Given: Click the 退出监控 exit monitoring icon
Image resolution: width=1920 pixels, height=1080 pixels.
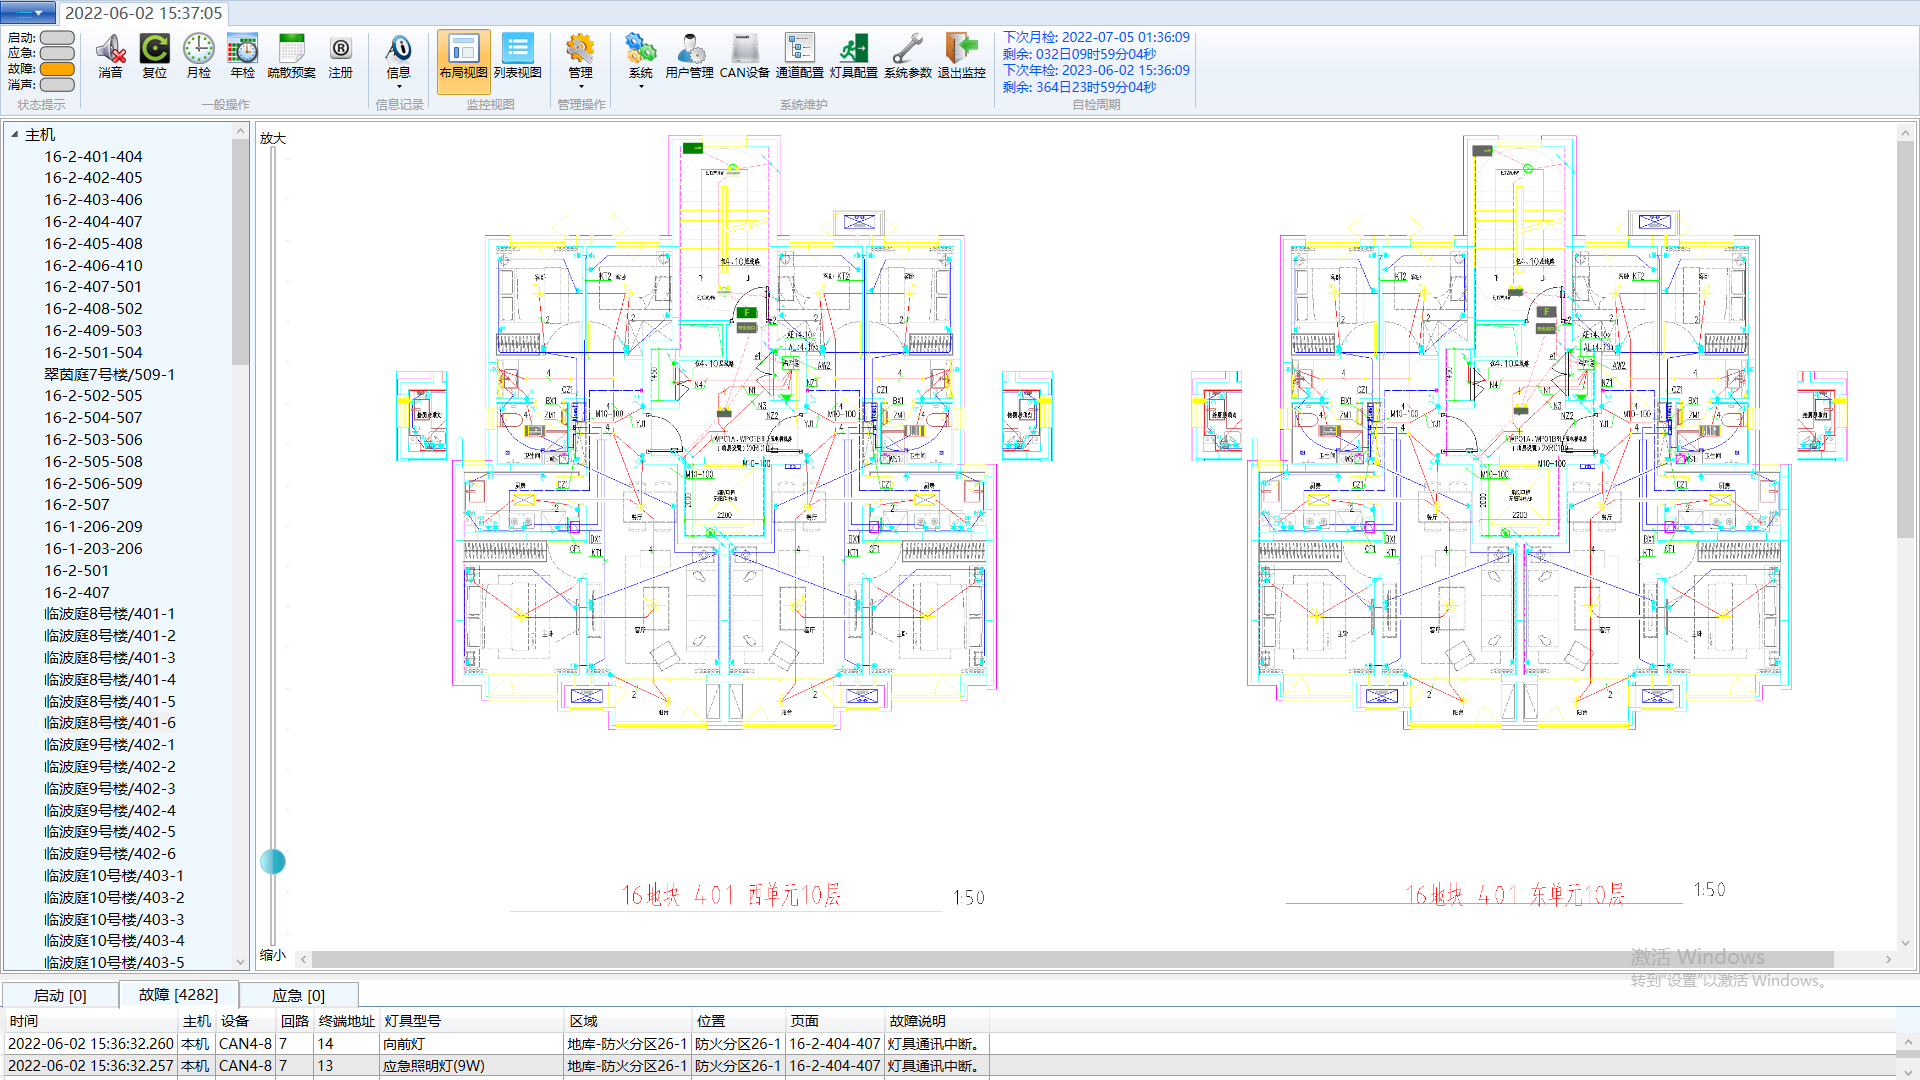Looking at the screenshot, I should click(x=961, y=56).
